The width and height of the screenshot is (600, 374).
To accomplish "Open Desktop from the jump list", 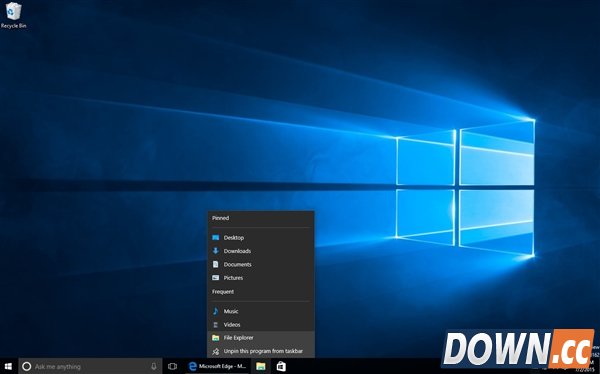I will [261, 238].
